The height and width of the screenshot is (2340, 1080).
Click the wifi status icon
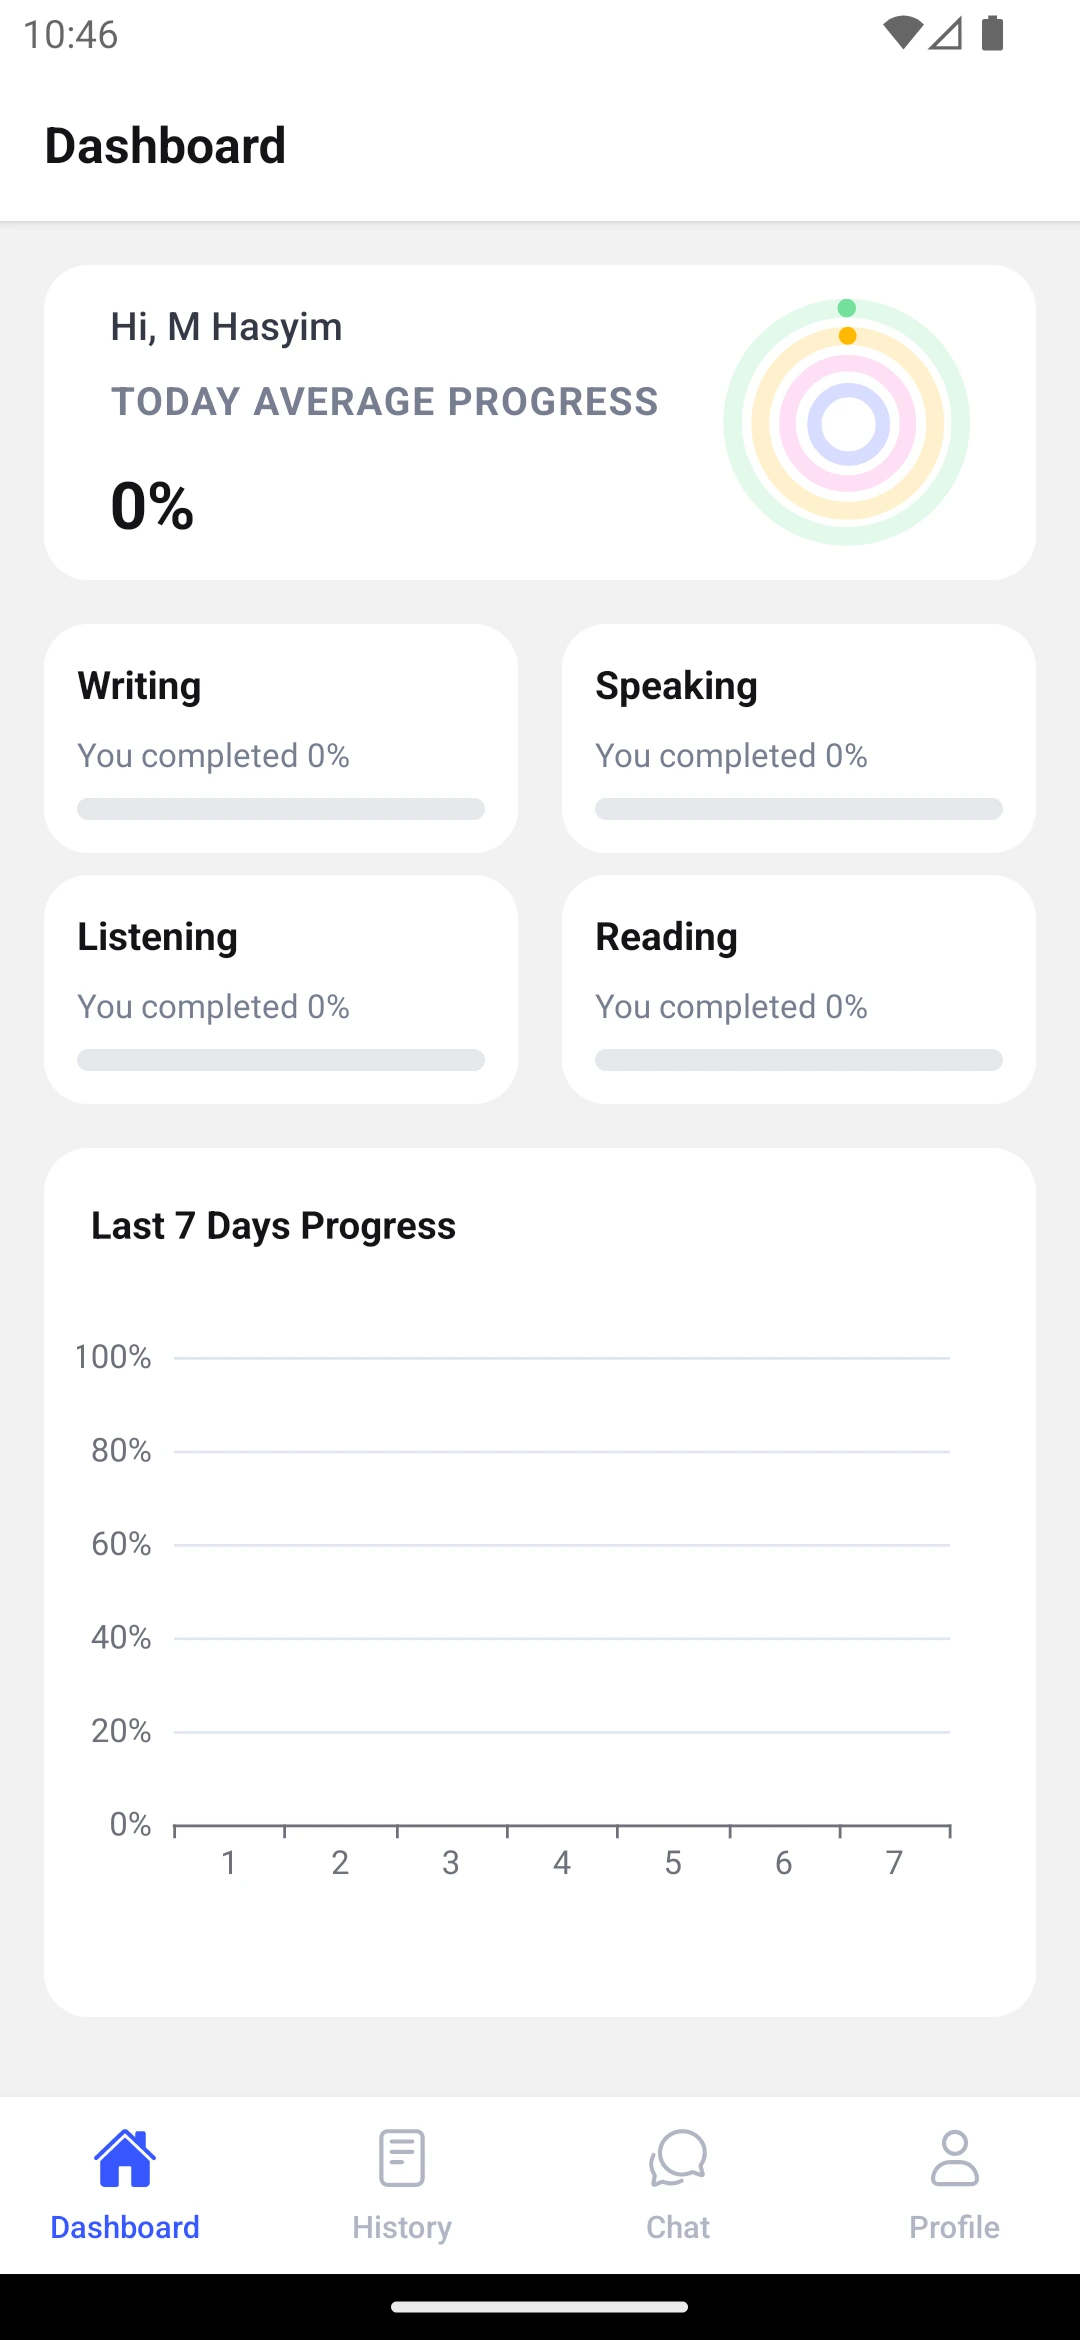click(x=901, y=34)
